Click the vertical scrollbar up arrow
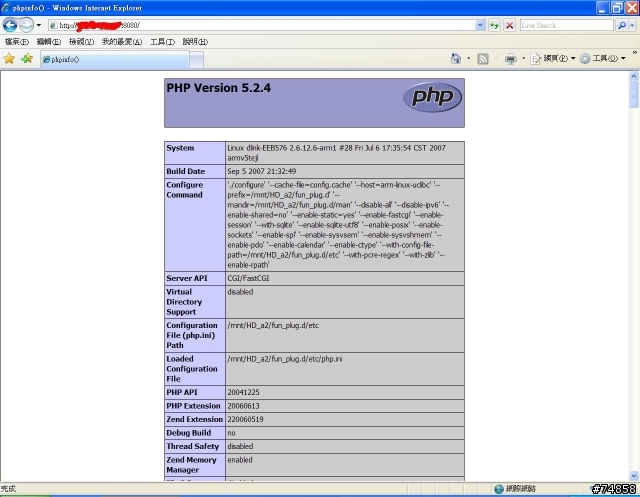Image resolution: width=640 pixels, height=497 pixels. (x=633, y=76)
